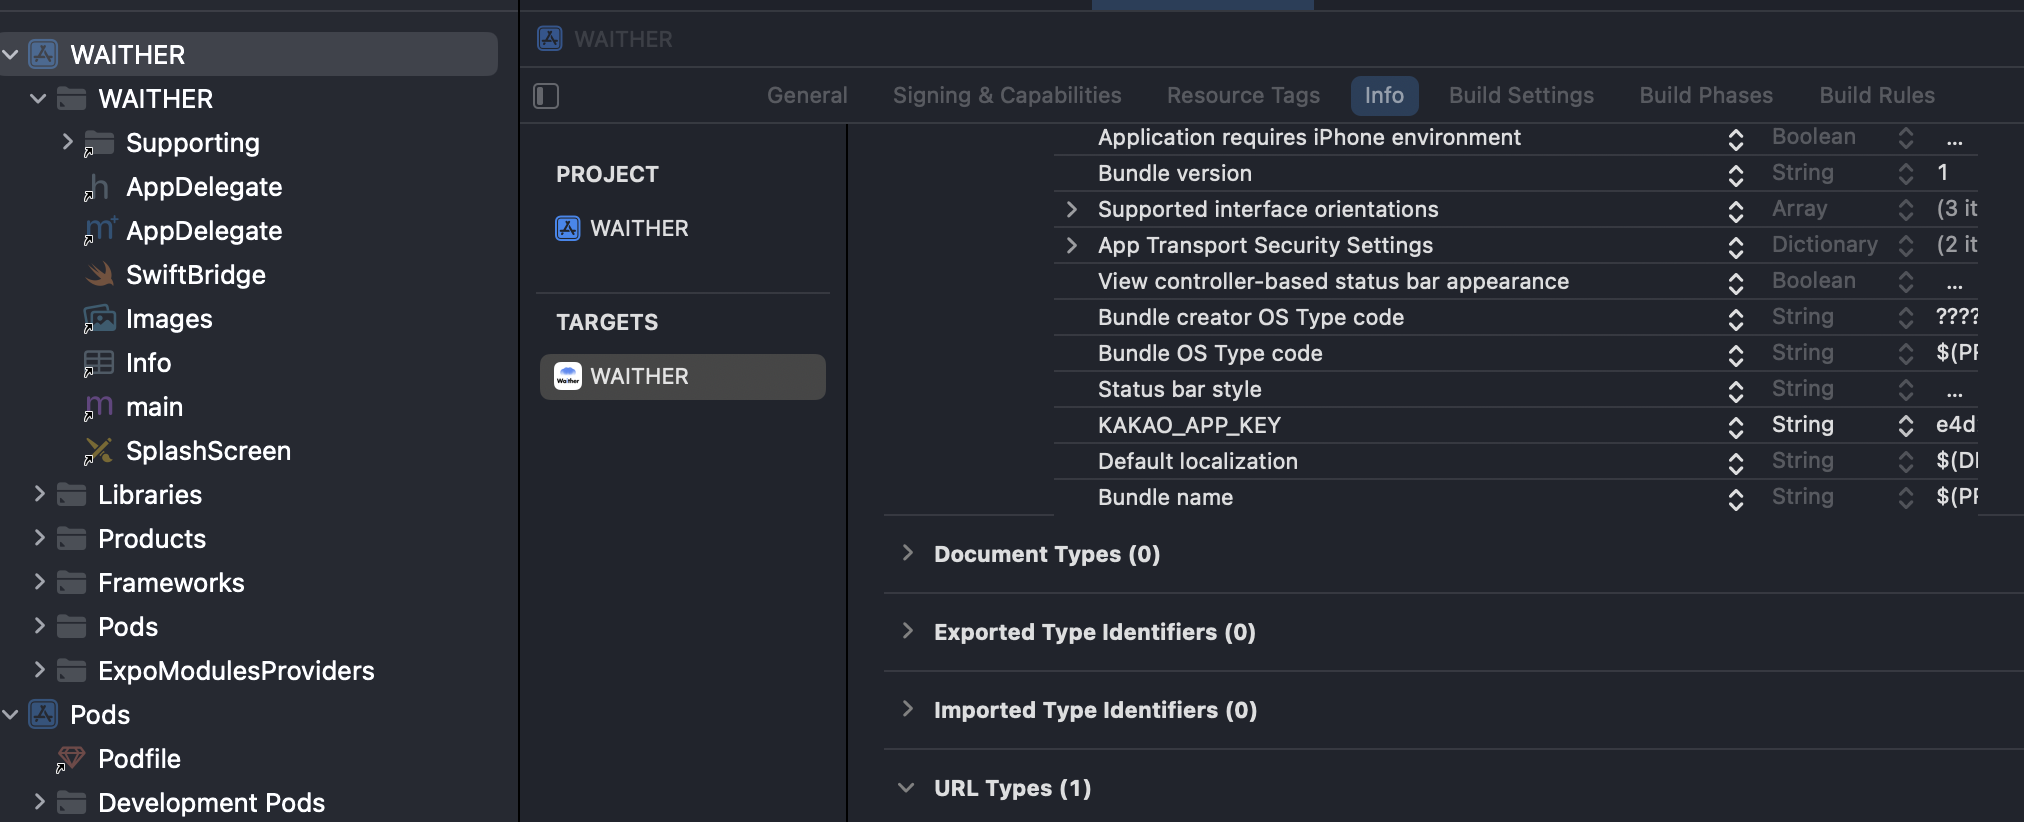2024x822 pixels.
Task: Expand App Transport Security Settings row
Action: tap(1072, 245)
